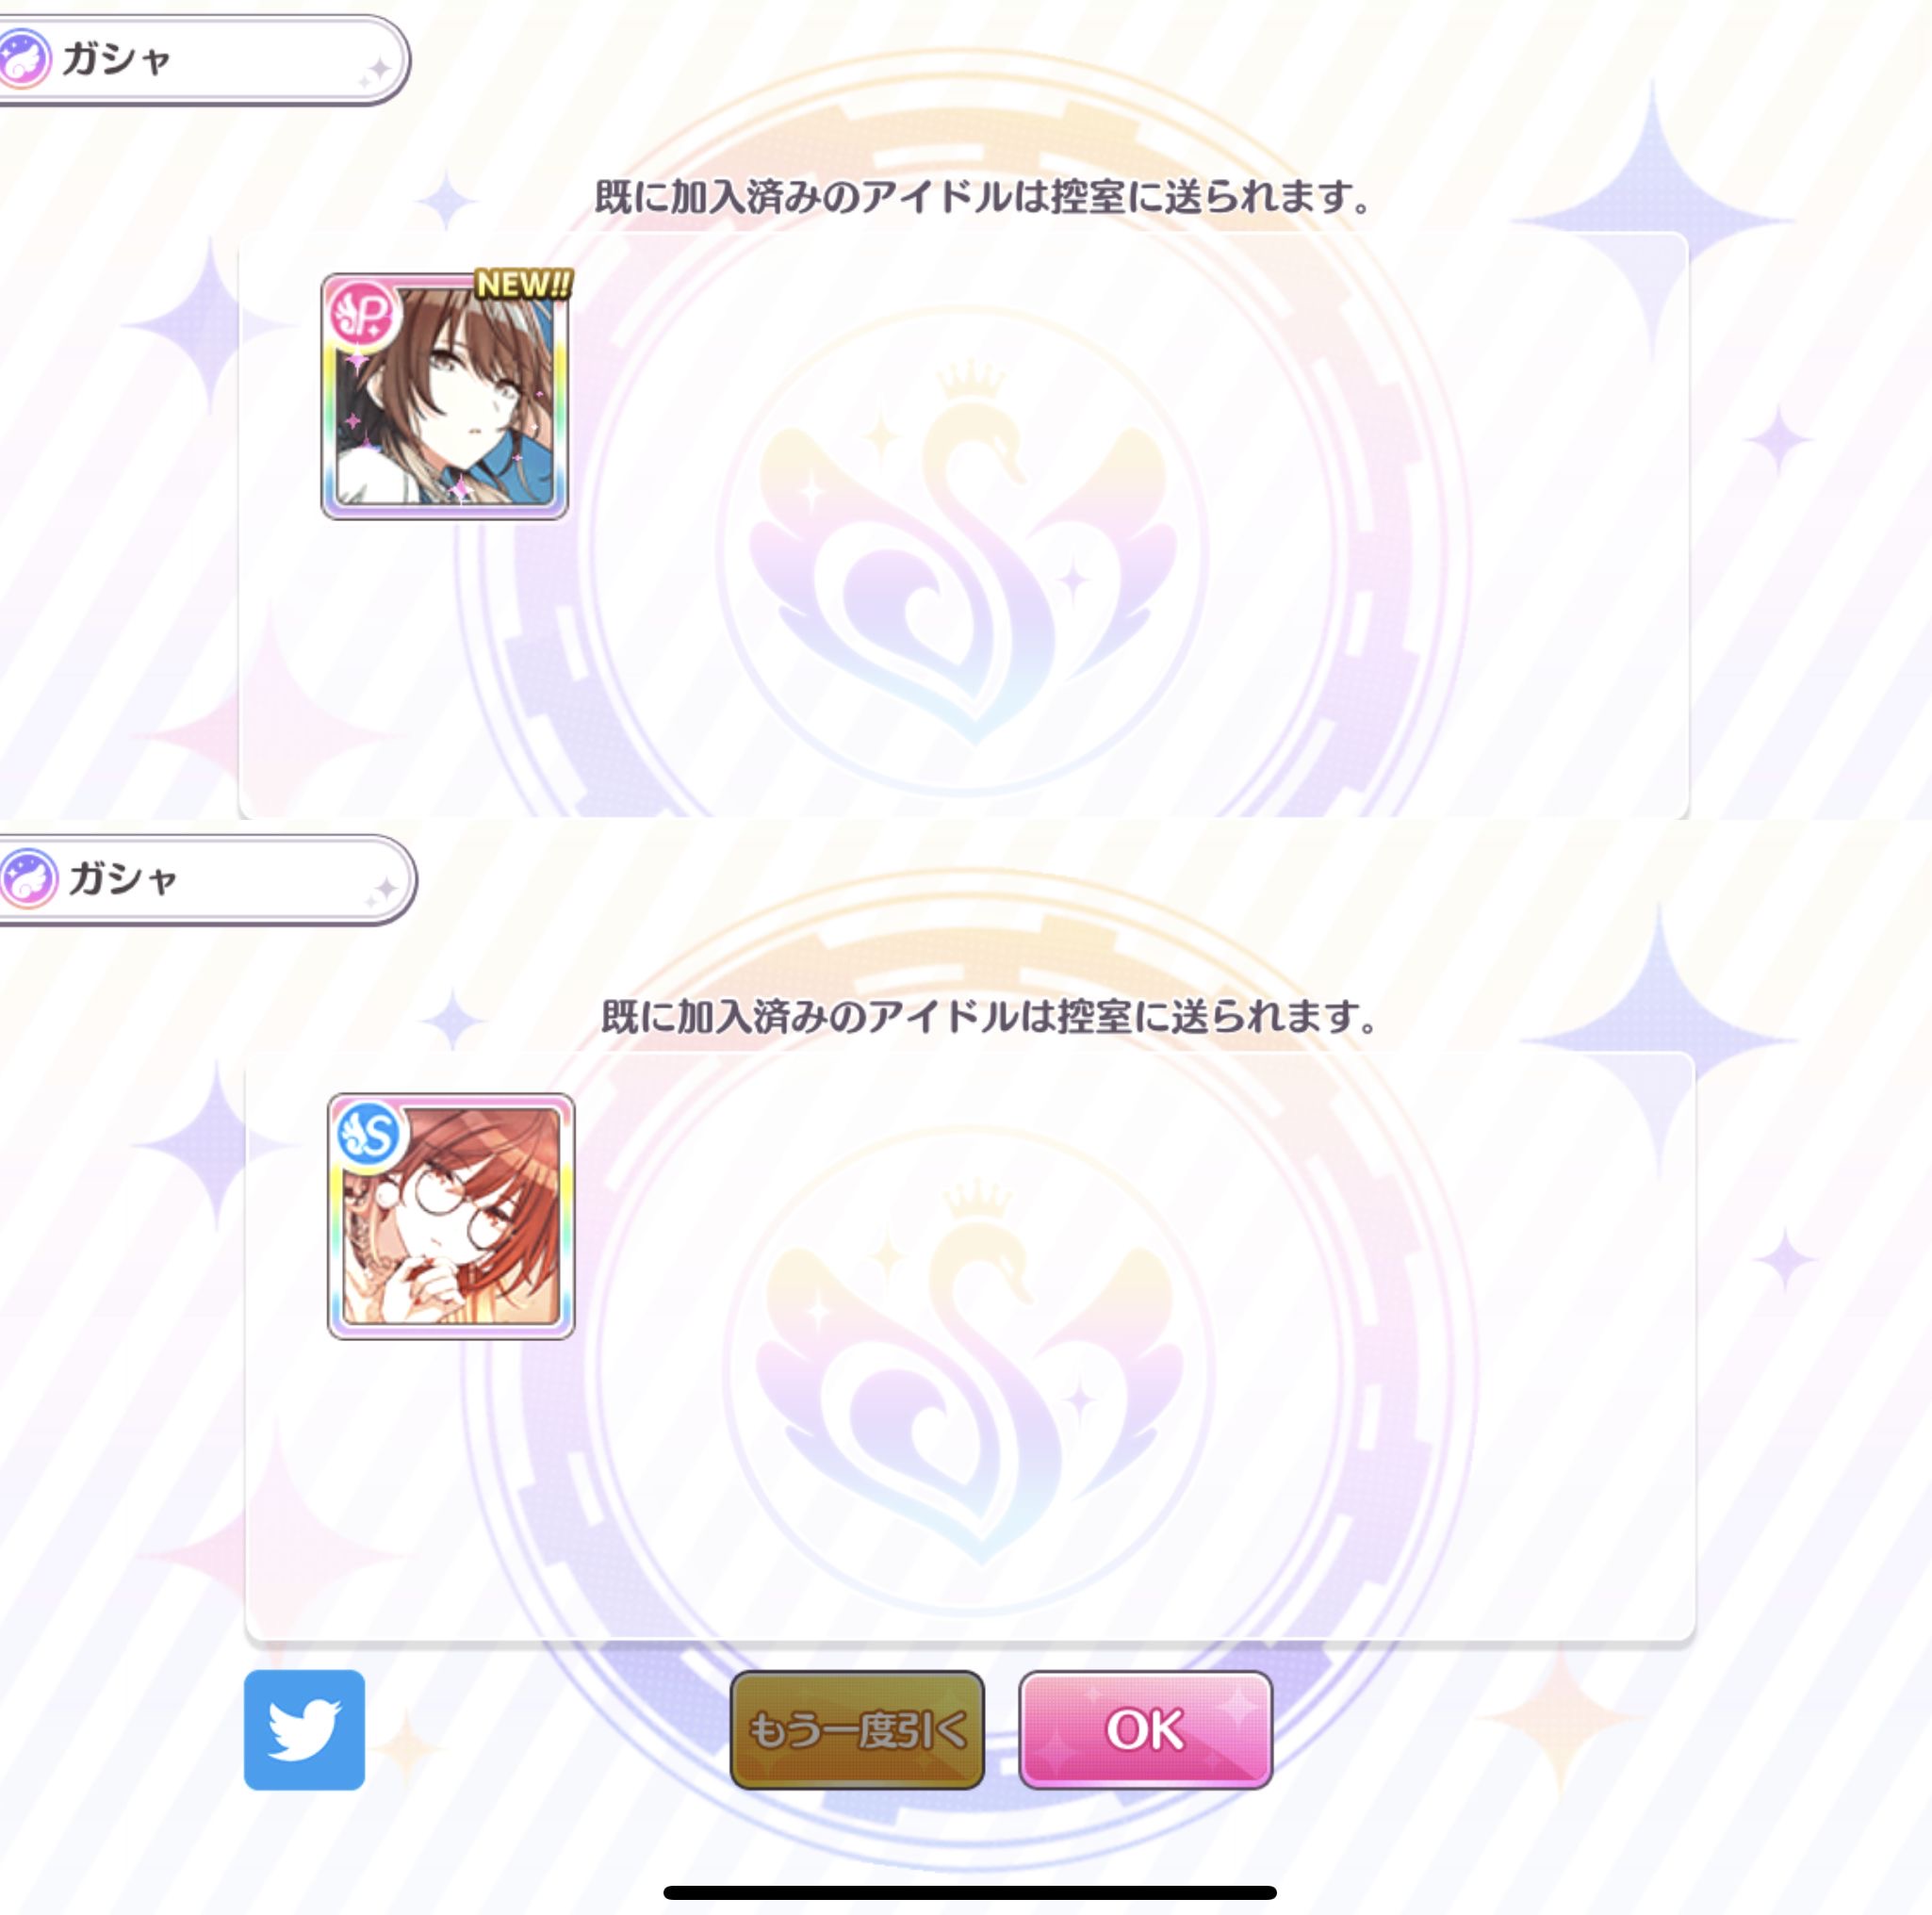Open the red-haired glasses idol card thumbnail

(451, 1216)
